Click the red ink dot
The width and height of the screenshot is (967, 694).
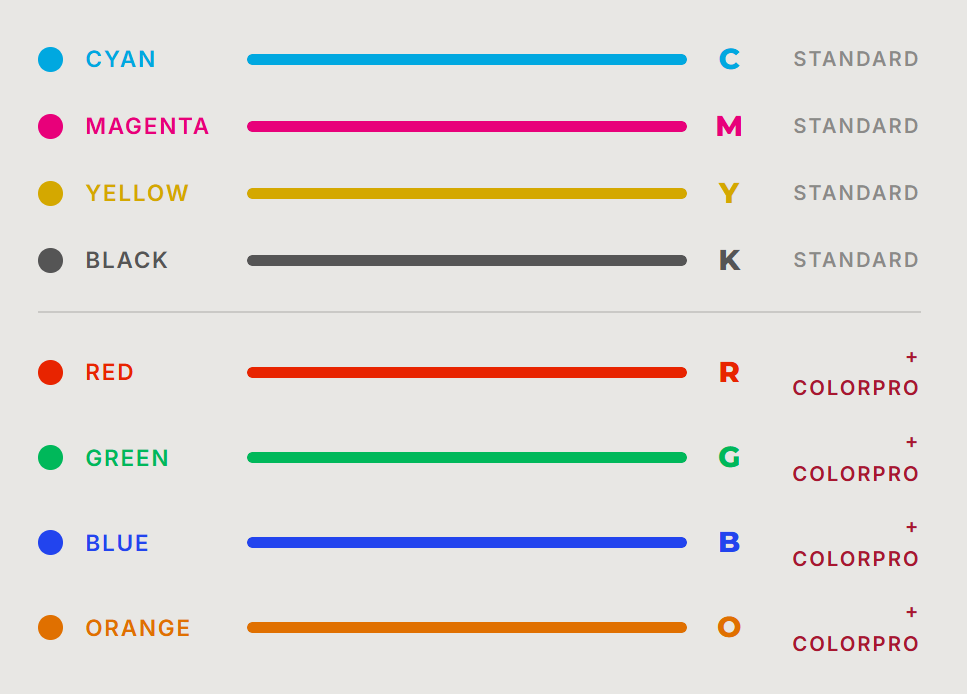coord(50,372)
